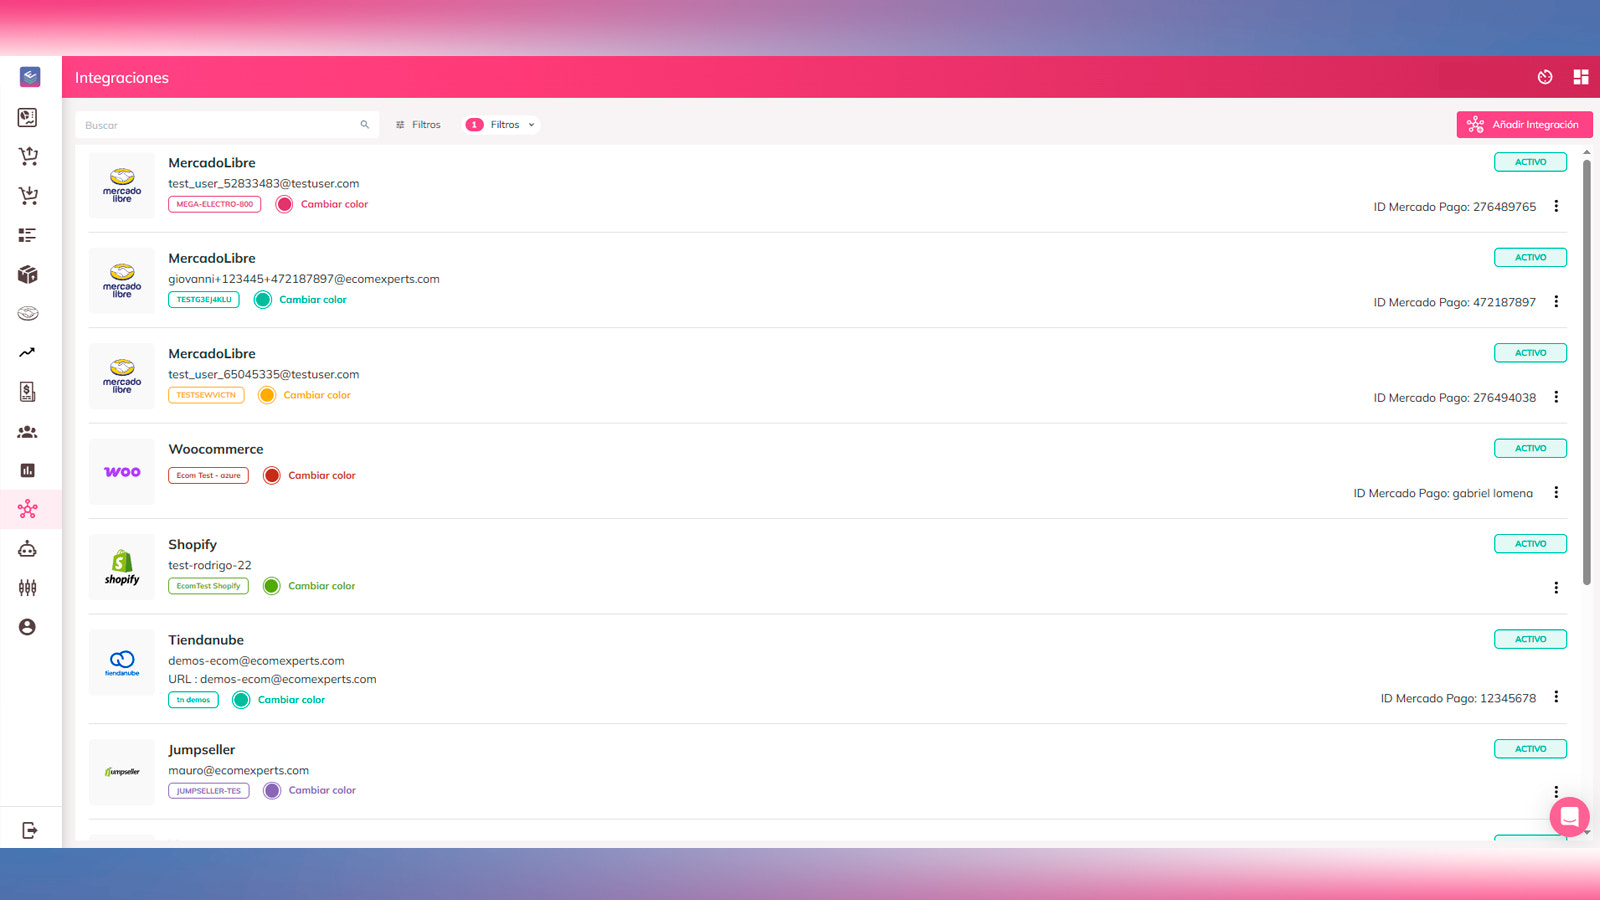
Task: Open the dashboard charts icon in sidebar
Action: tap(28, 117)
